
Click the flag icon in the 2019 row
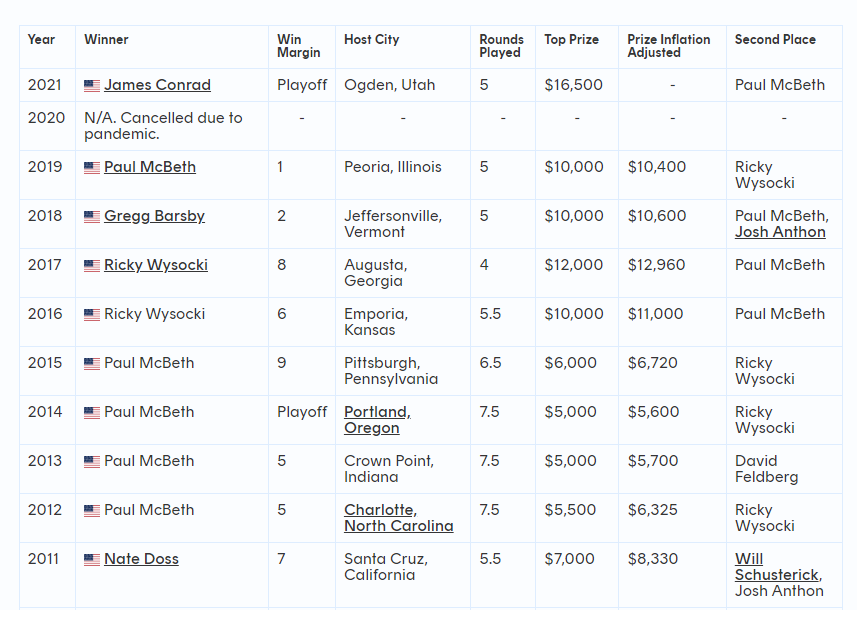pyautogui.click(x=92, y=168)
